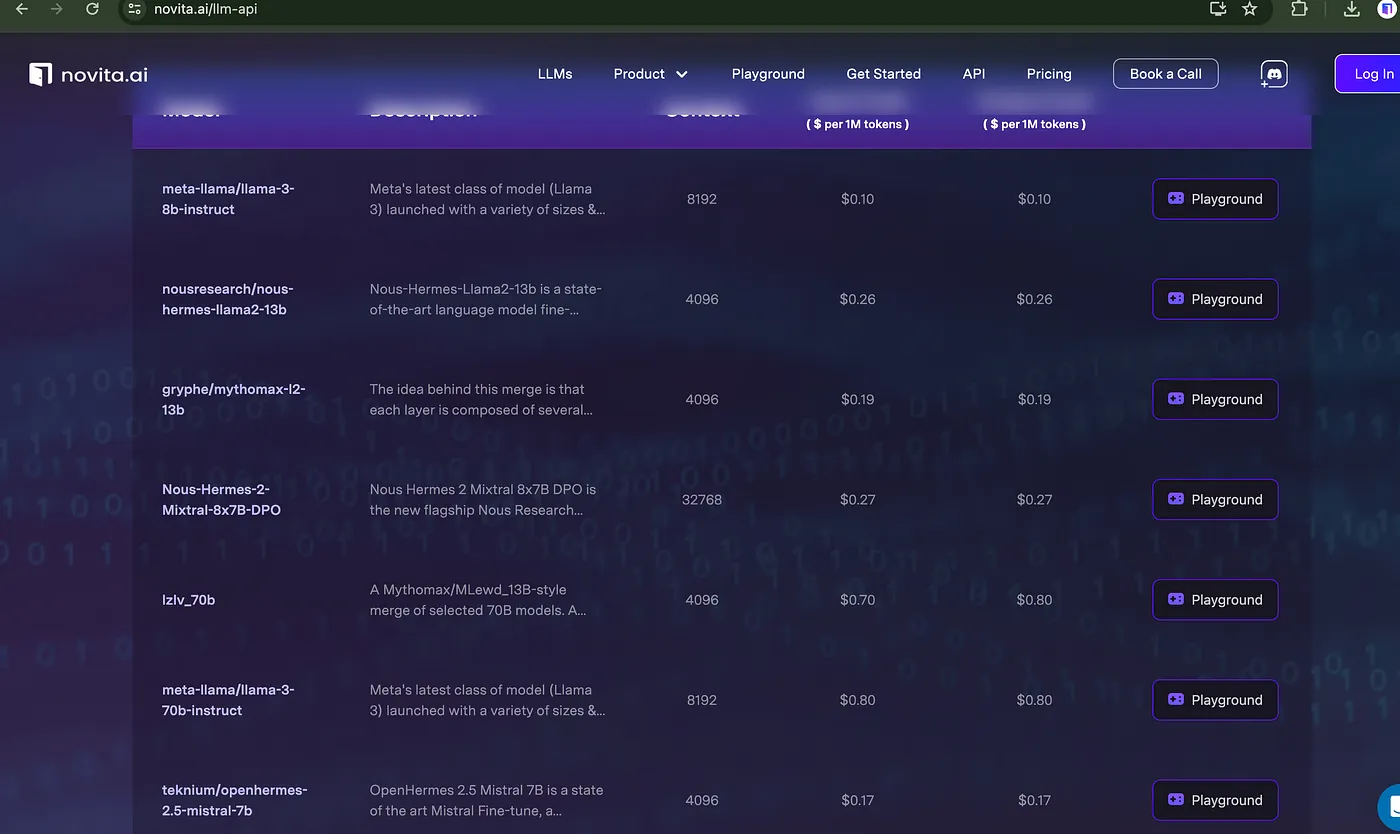Open Playground for meta-llama/llama-3-70b-instruct

[1215, 700]
